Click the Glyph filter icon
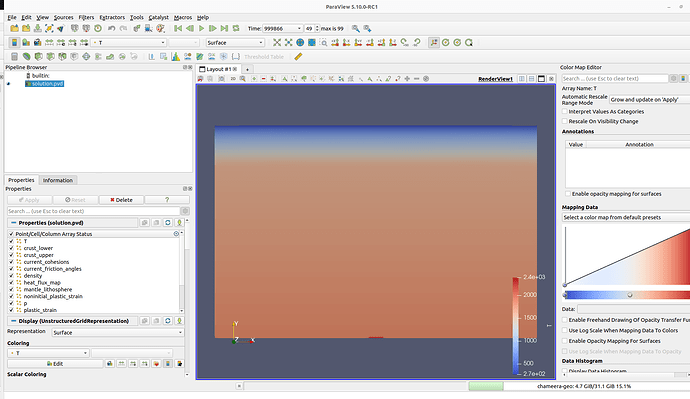The image size is (690, 399). pyautogui.click(x=86, y=57)
